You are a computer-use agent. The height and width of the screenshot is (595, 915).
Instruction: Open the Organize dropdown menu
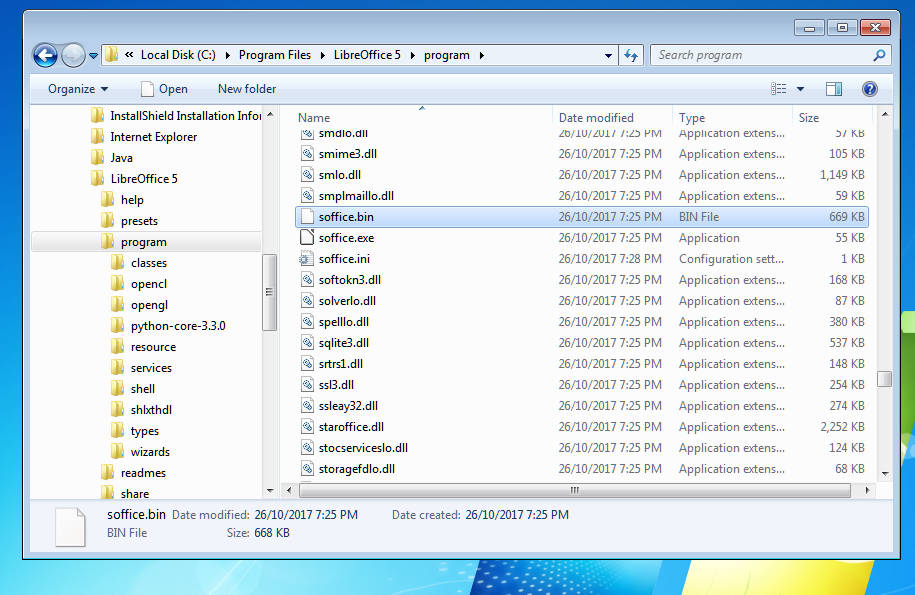pos(78,89)
